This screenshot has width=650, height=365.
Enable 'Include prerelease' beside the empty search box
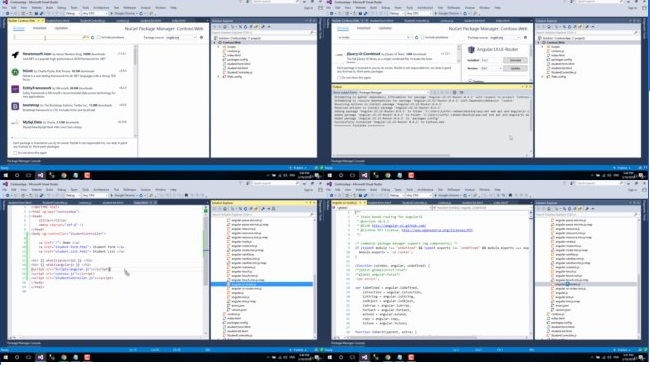(98, 37)
